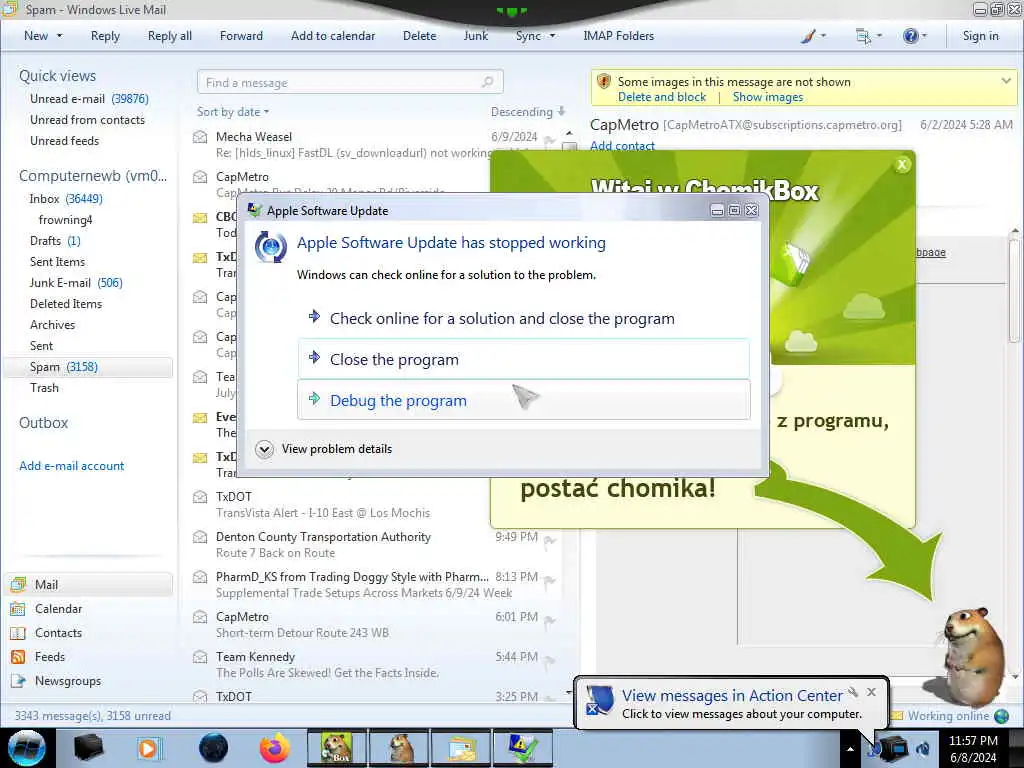
Task: Launch Firefox from the taskbar
Action: click(274, 748)
